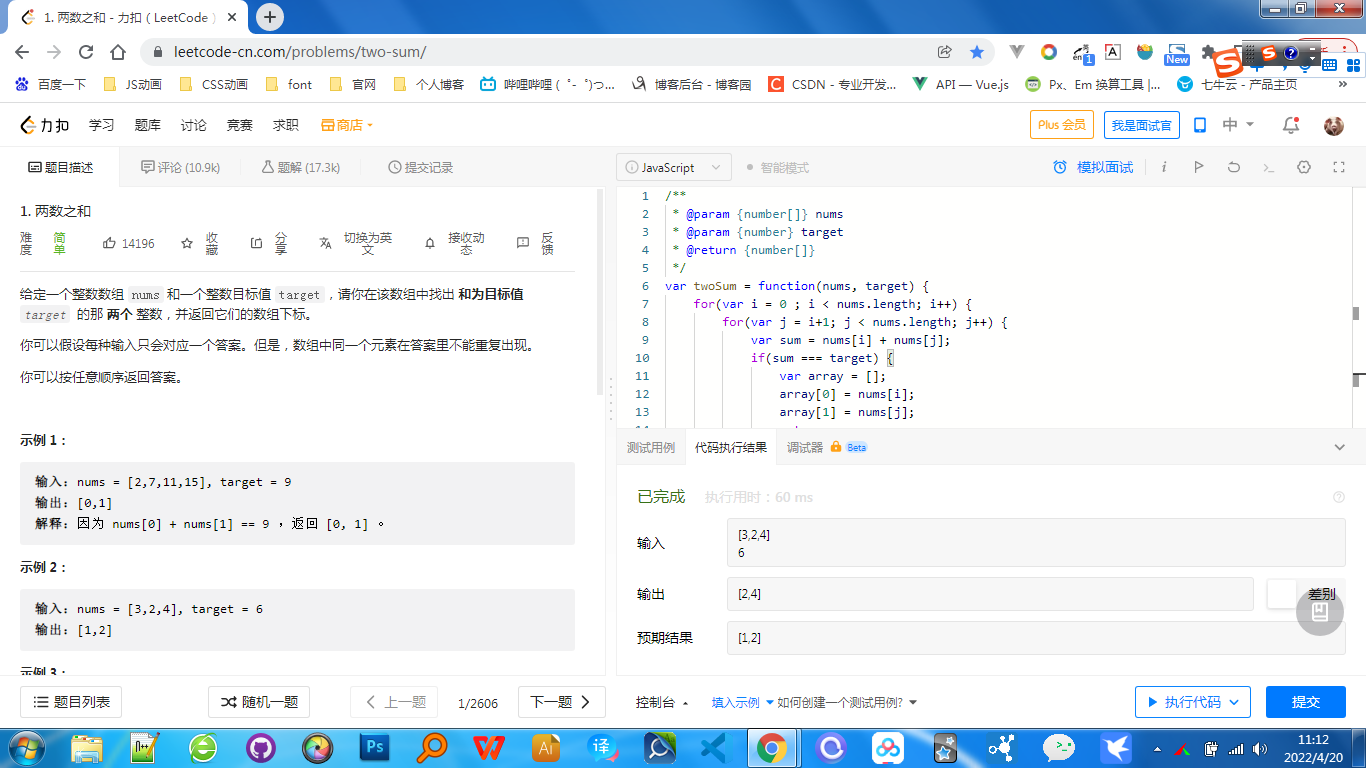The image size is (1366, 768).
Task: Open the user avatar menu
Action: tap(1333, 125)
